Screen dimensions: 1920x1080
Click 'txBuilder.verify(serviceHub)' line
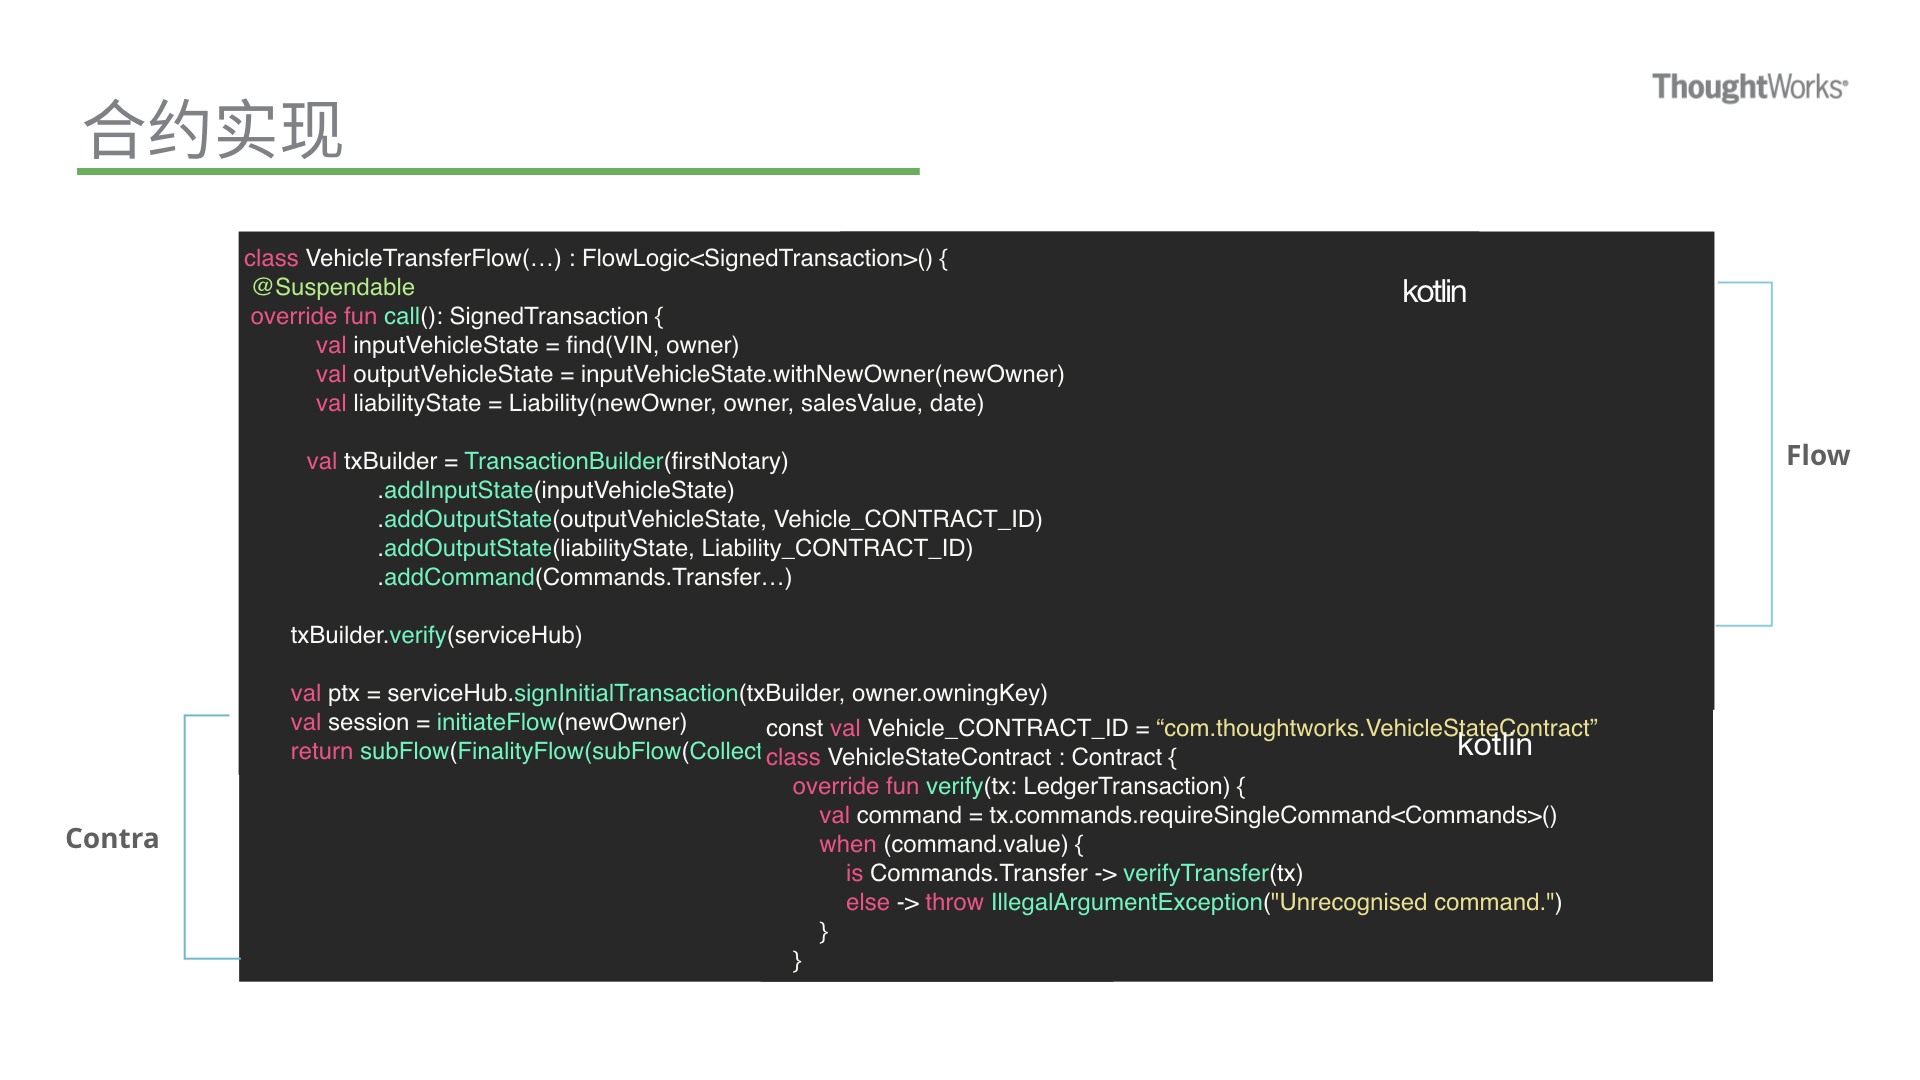click(436, 635)
